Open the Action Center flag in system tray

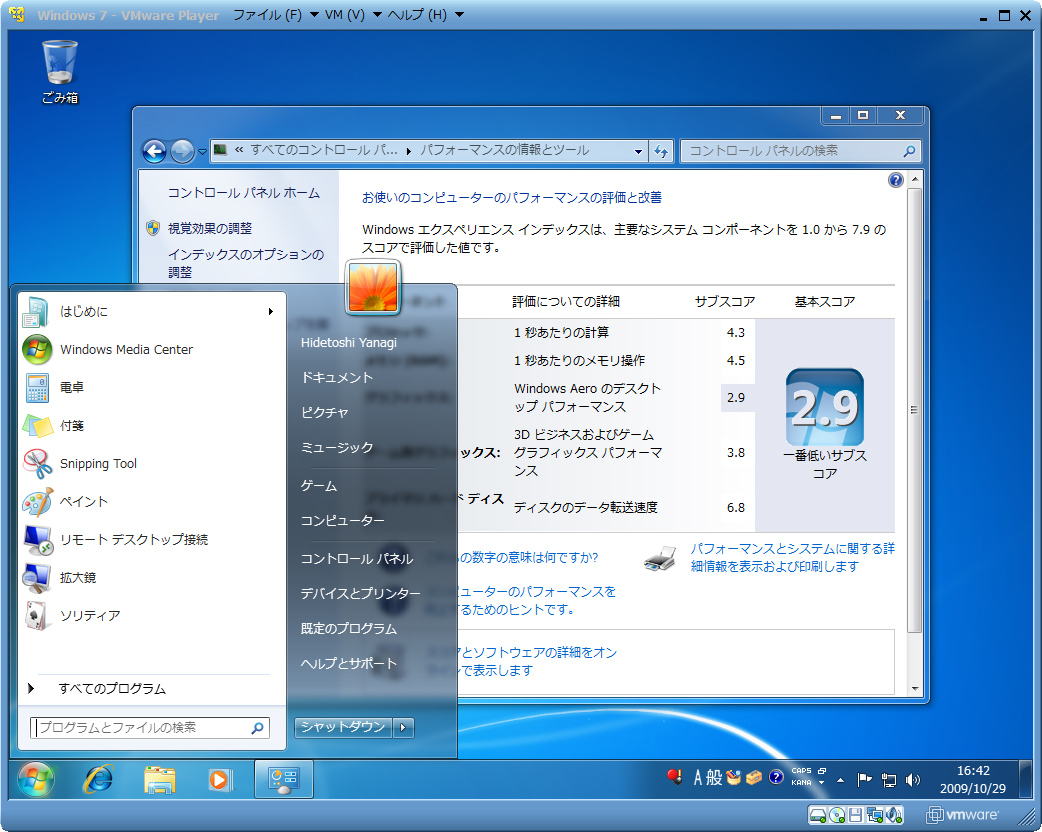865,779
